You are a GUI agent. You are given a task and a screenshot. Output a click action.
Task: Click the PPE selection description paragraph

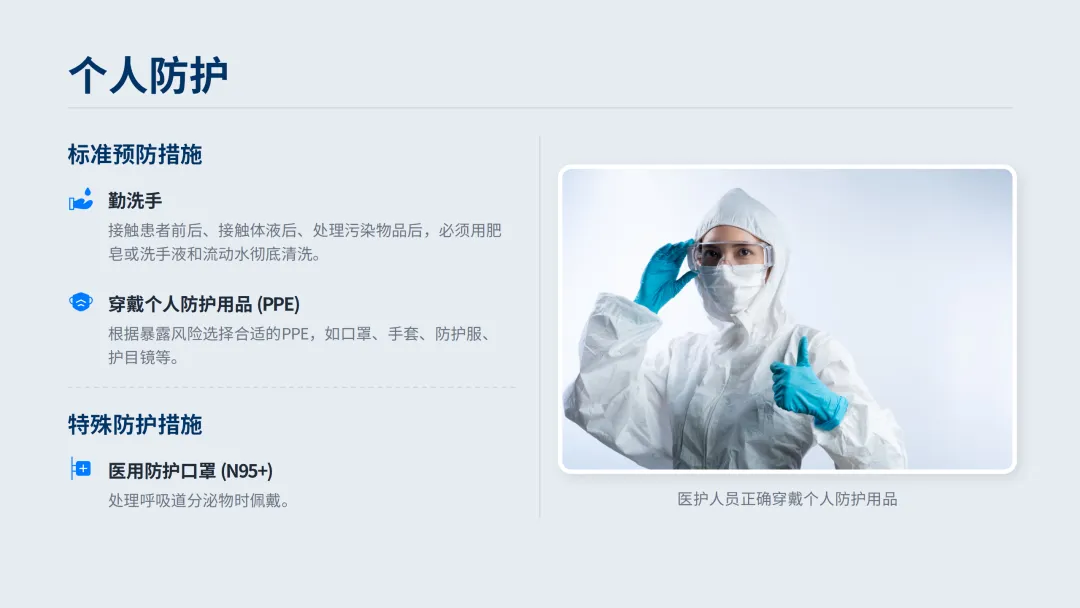(301, 346)
